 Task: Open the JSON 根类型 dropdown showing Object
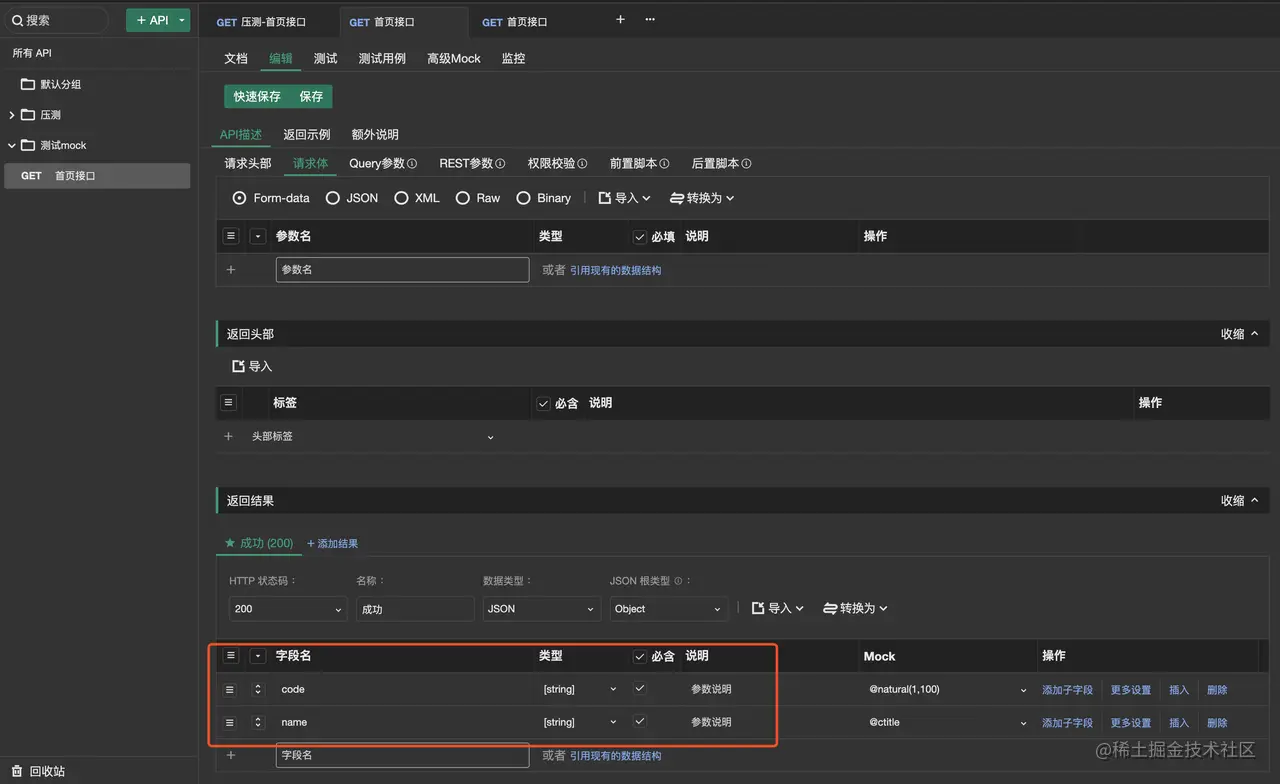tap(668, 609)
